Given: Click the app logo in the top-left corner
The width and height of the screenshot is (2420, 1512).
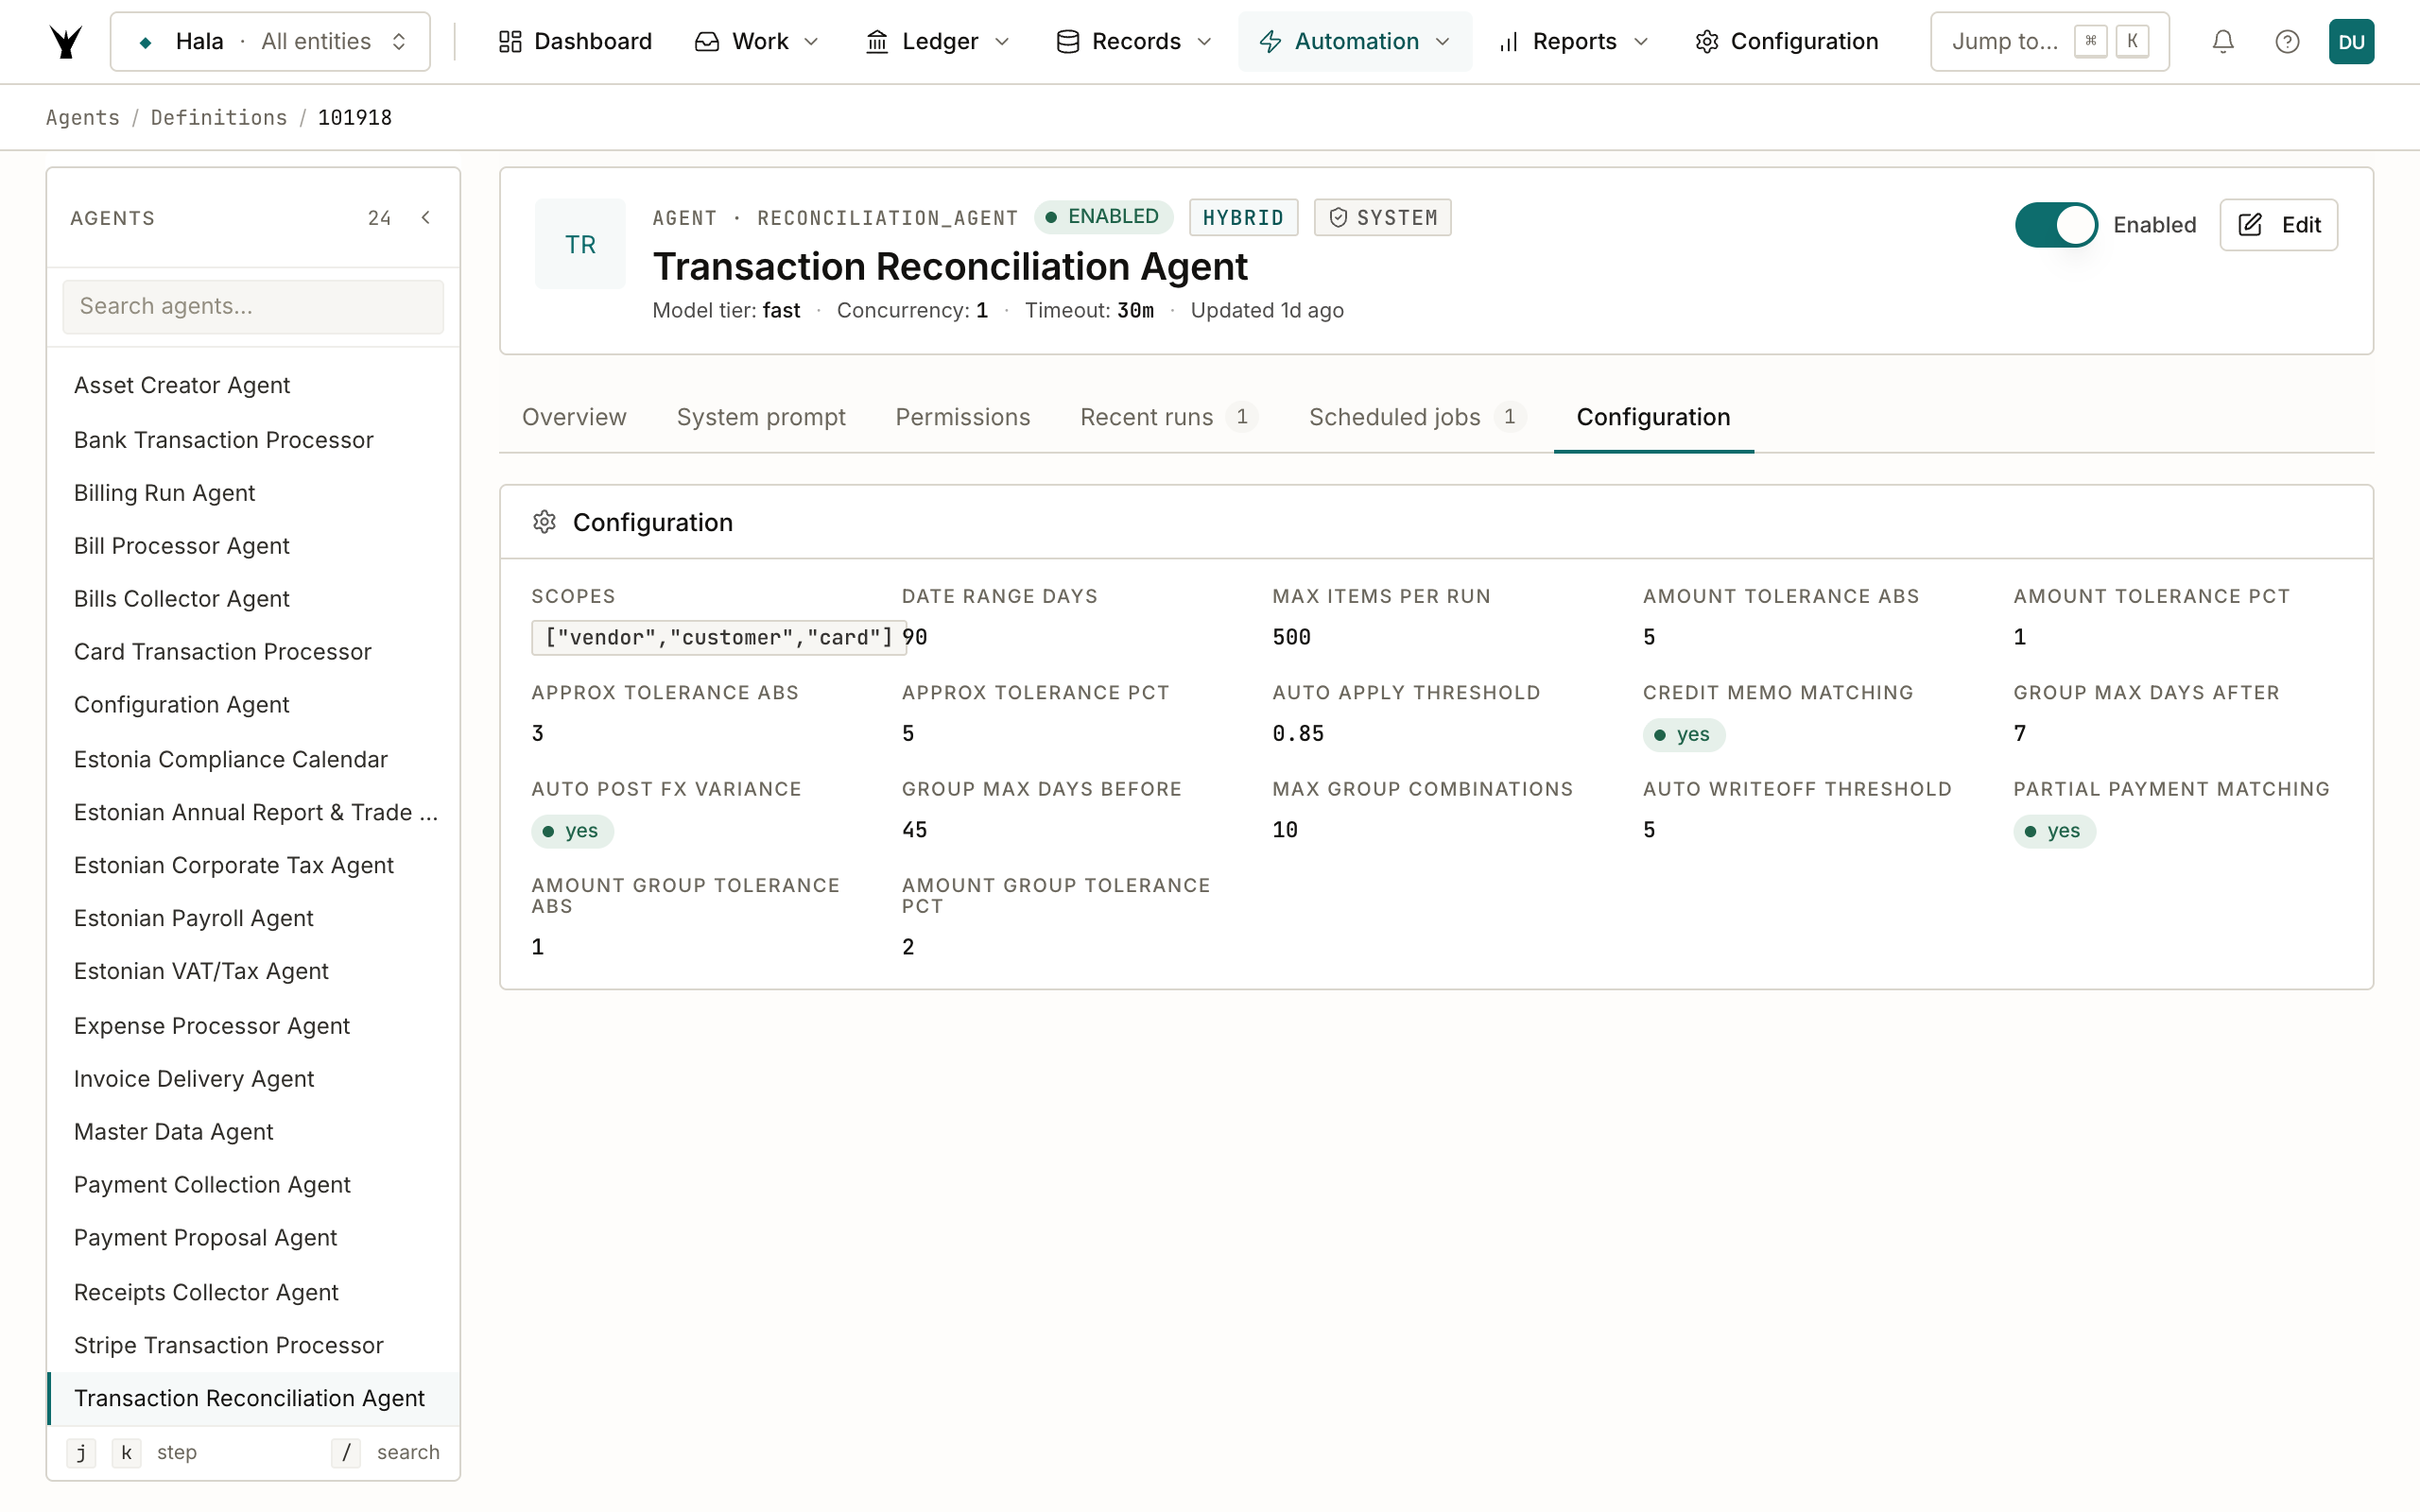Looking at the screenshot, I should [66, 41].
